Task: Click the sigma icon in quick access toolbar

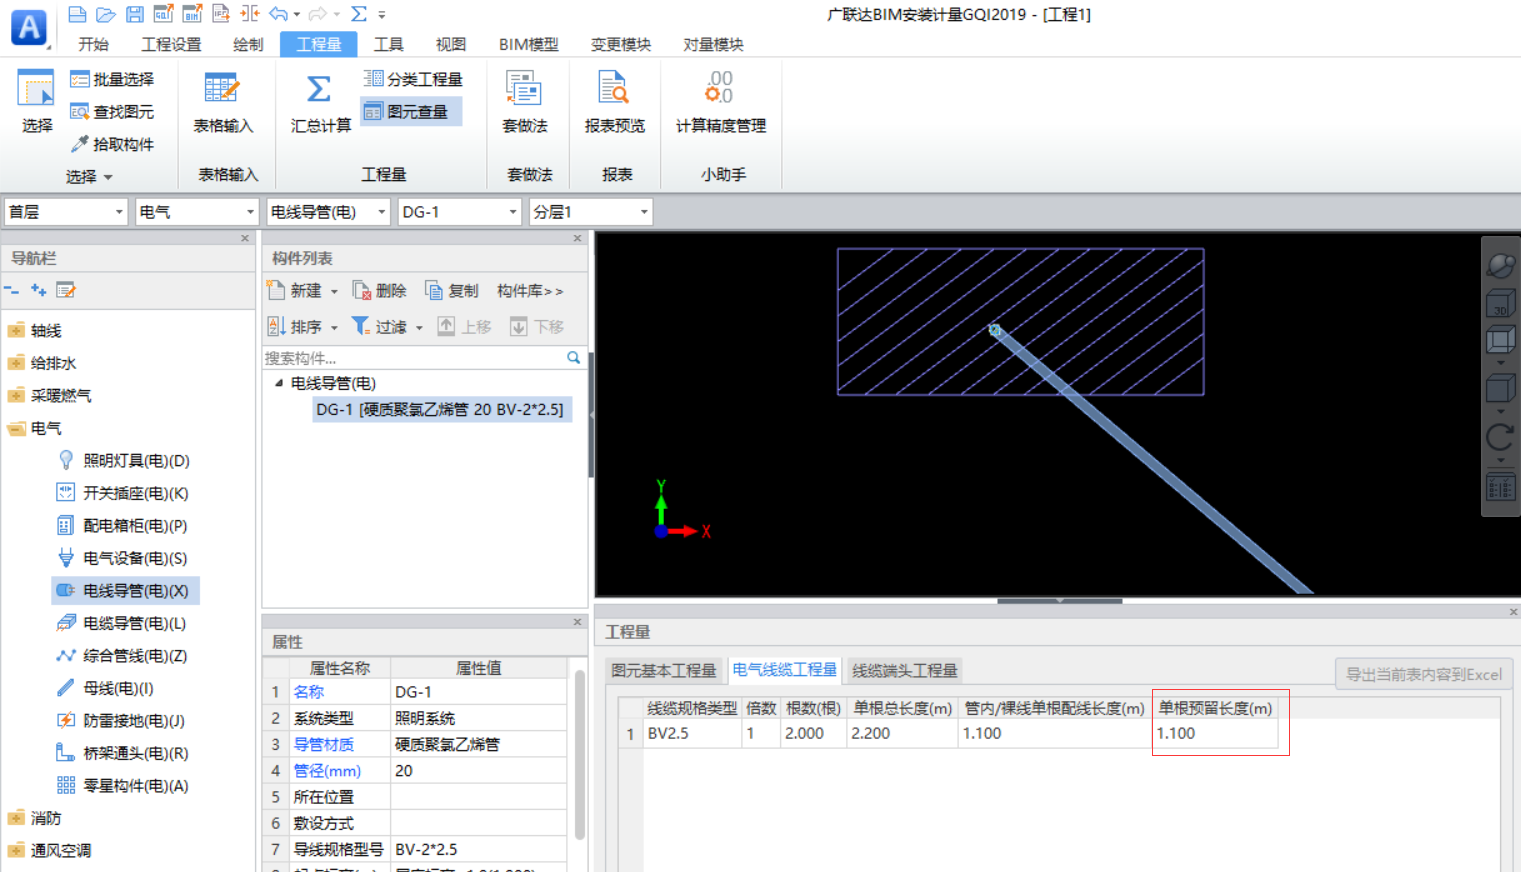Action: pyautogui.click(x=359, y=14)
